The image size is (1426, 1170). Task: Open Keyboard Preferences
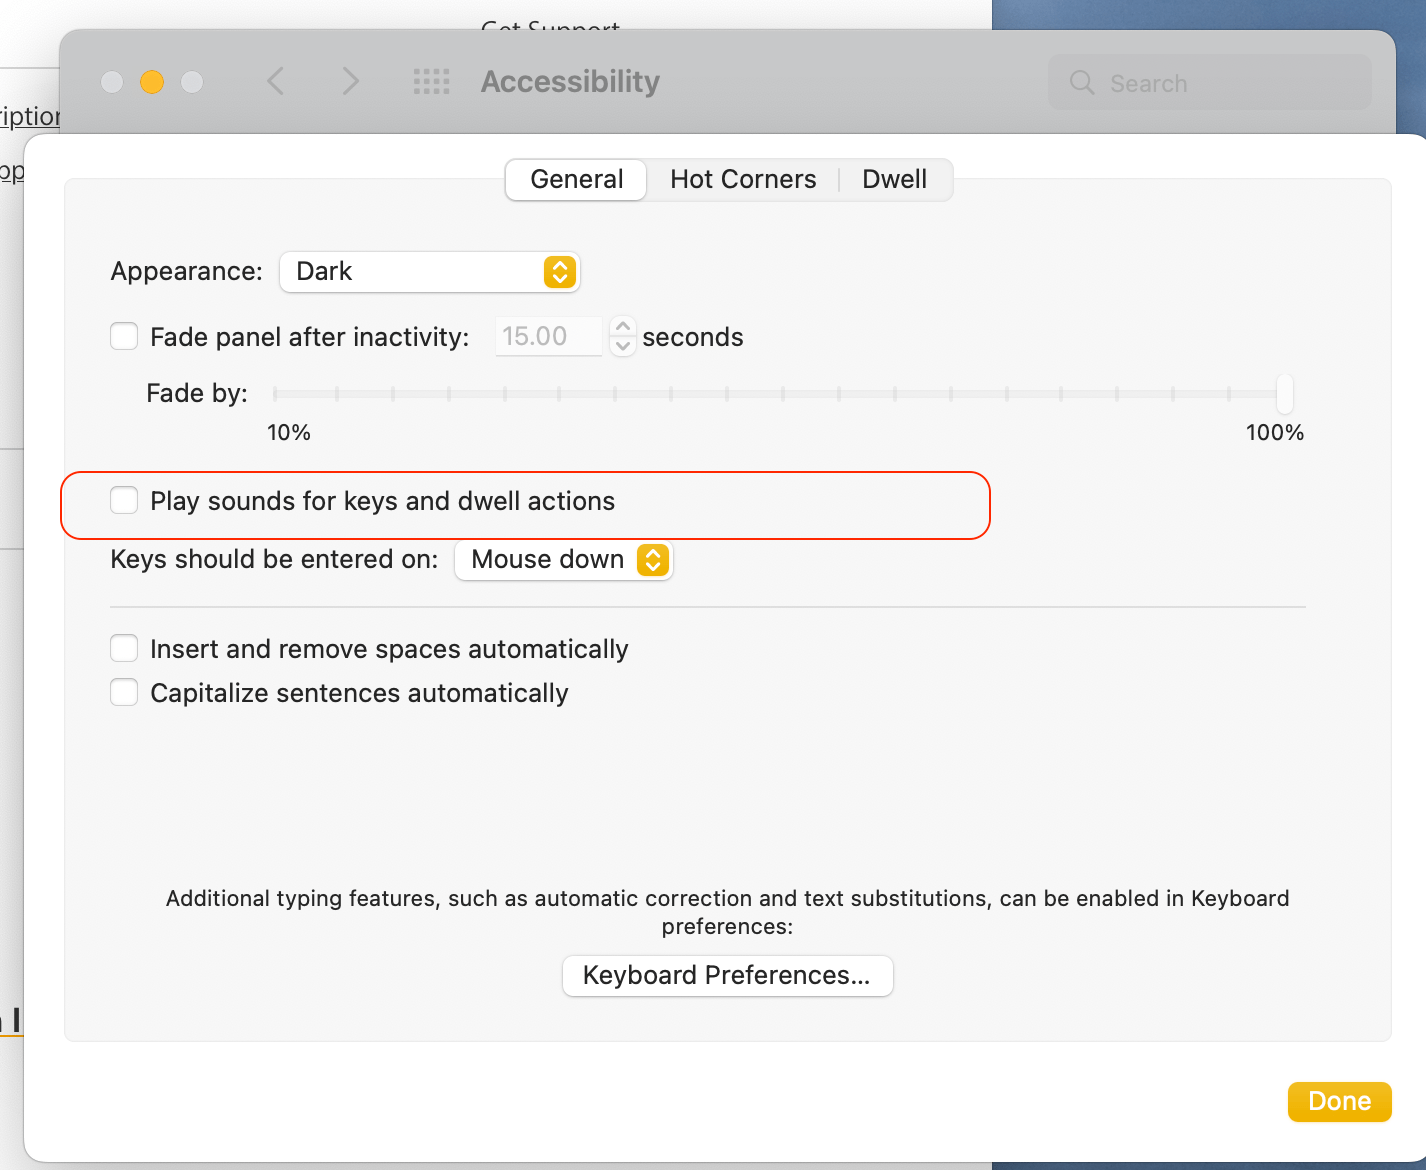[727, 975]
